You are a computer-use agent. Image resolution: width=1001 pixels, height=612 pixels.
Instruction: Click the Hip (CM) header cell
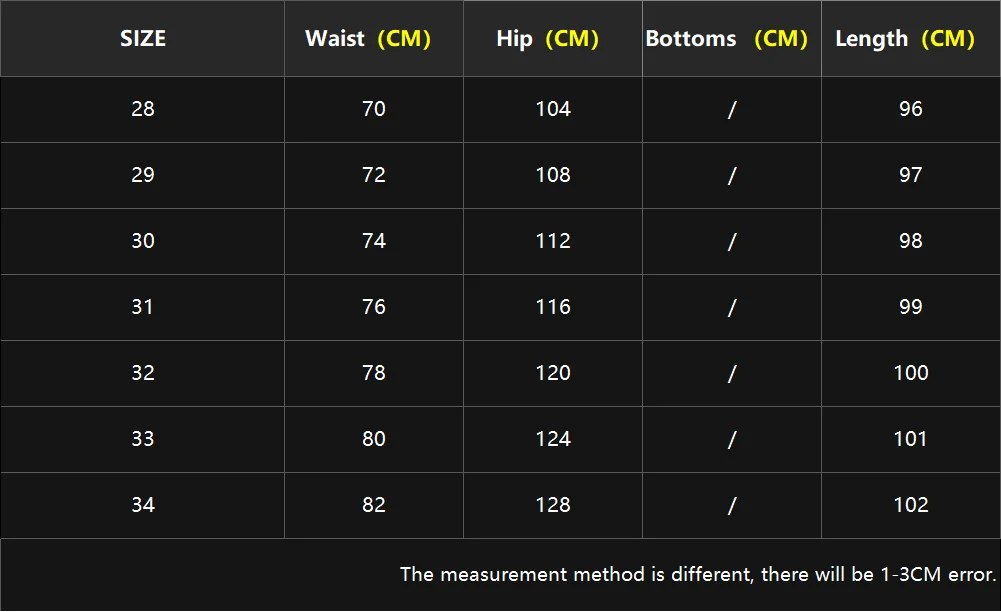tap(547, 39)
